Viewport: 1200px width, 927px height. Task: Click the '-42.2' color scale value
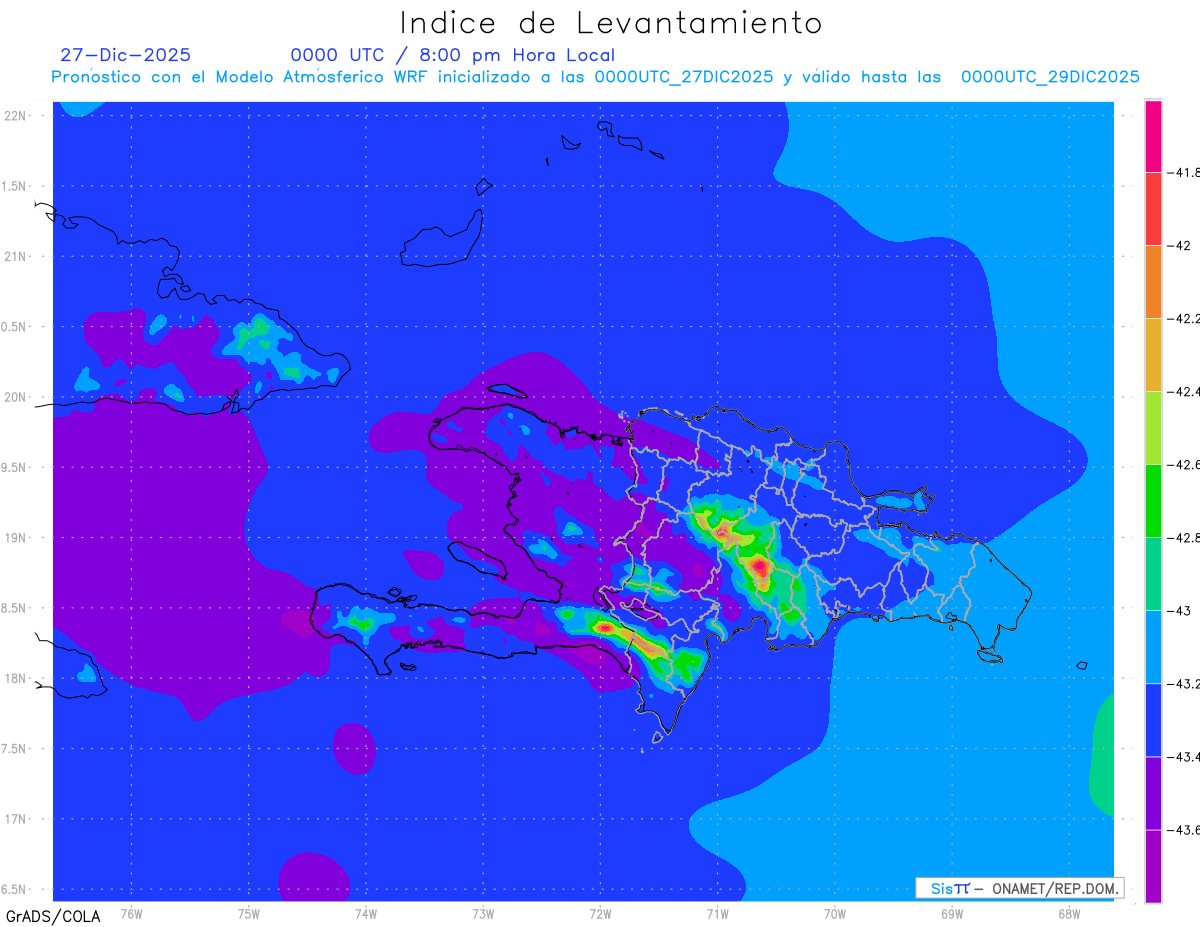[1186, 318]
